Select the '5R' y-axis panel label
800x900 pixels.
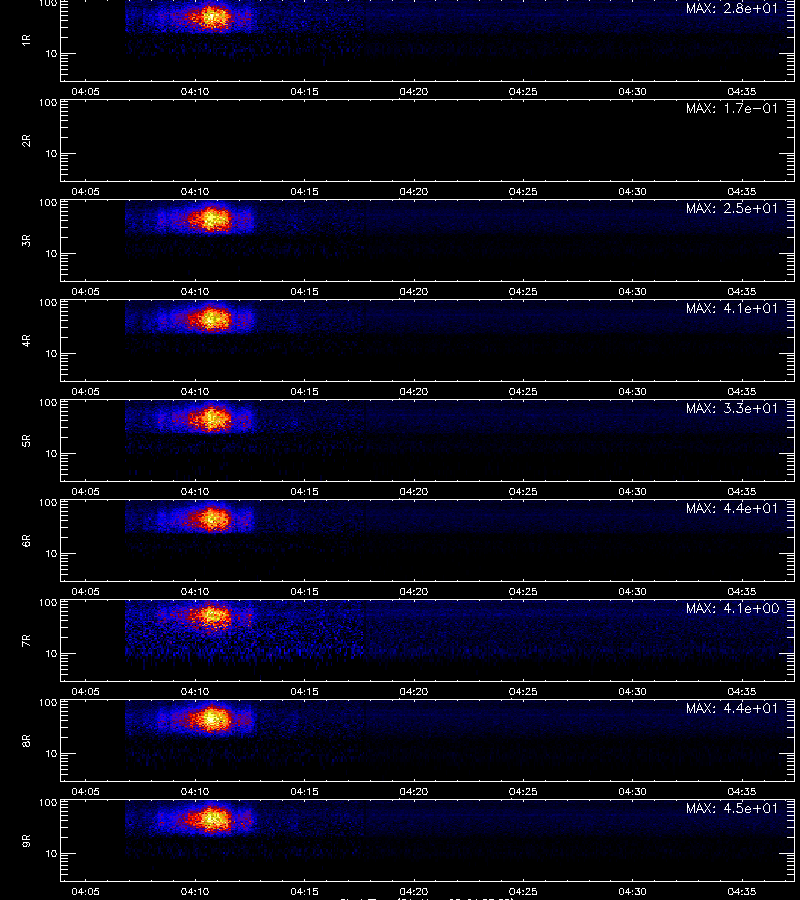(26, 441)
